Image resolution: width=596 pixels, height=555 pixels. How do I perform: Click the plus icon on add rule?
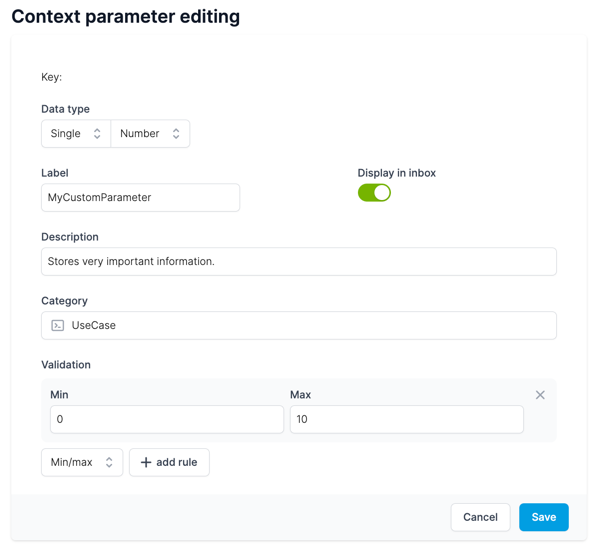(x=146, y=462)
